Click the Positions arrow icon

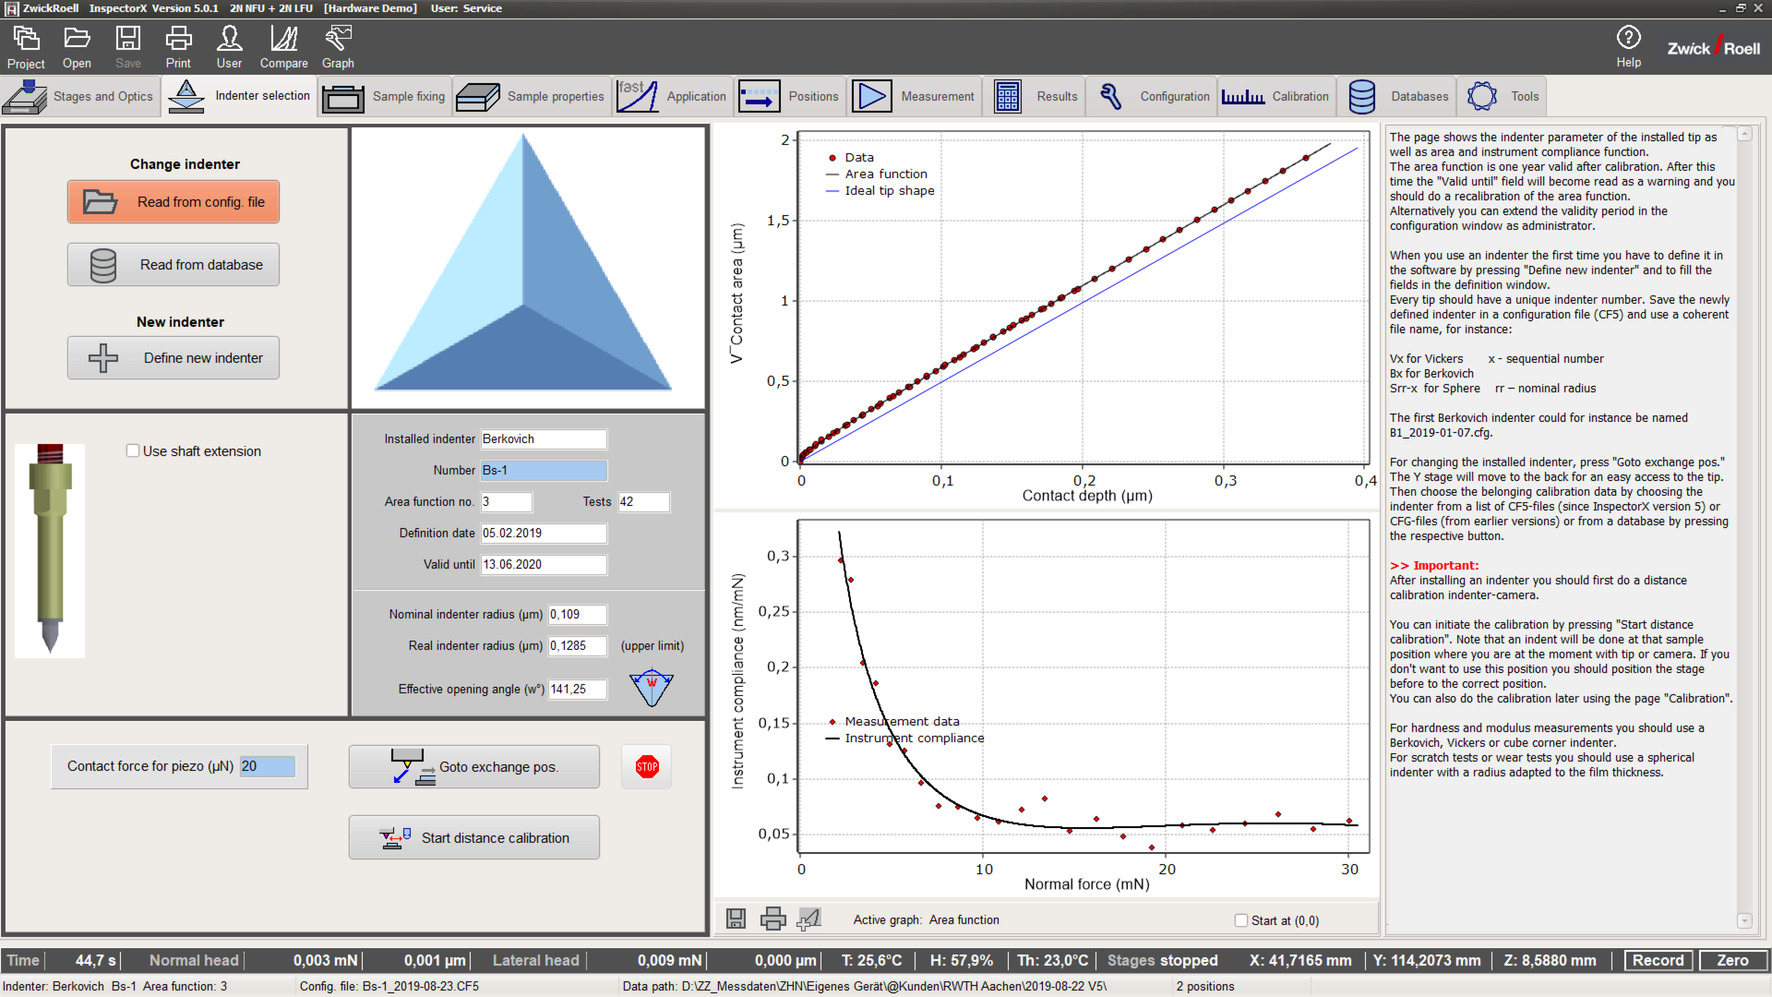coord(759,97)
